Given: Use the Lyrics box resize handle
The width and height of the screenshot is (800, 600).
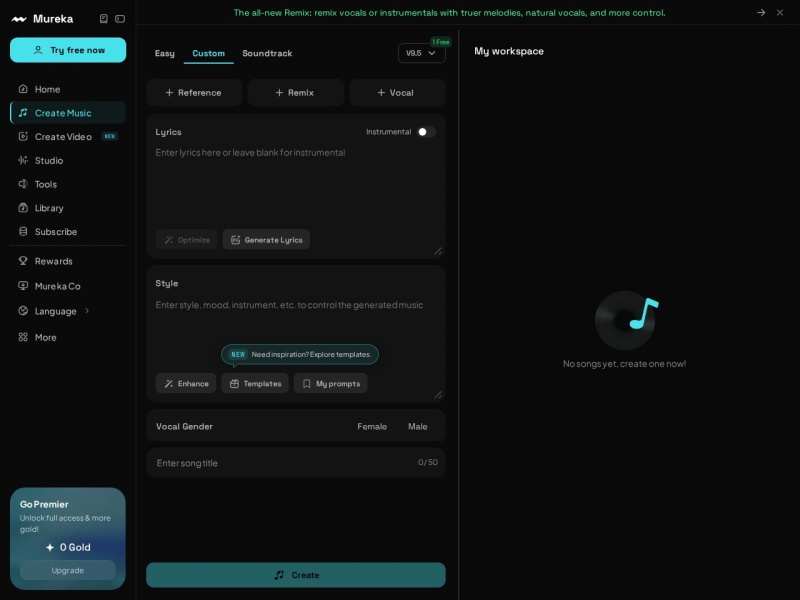Looking at the screenshot, I should (x=438, y=251).
